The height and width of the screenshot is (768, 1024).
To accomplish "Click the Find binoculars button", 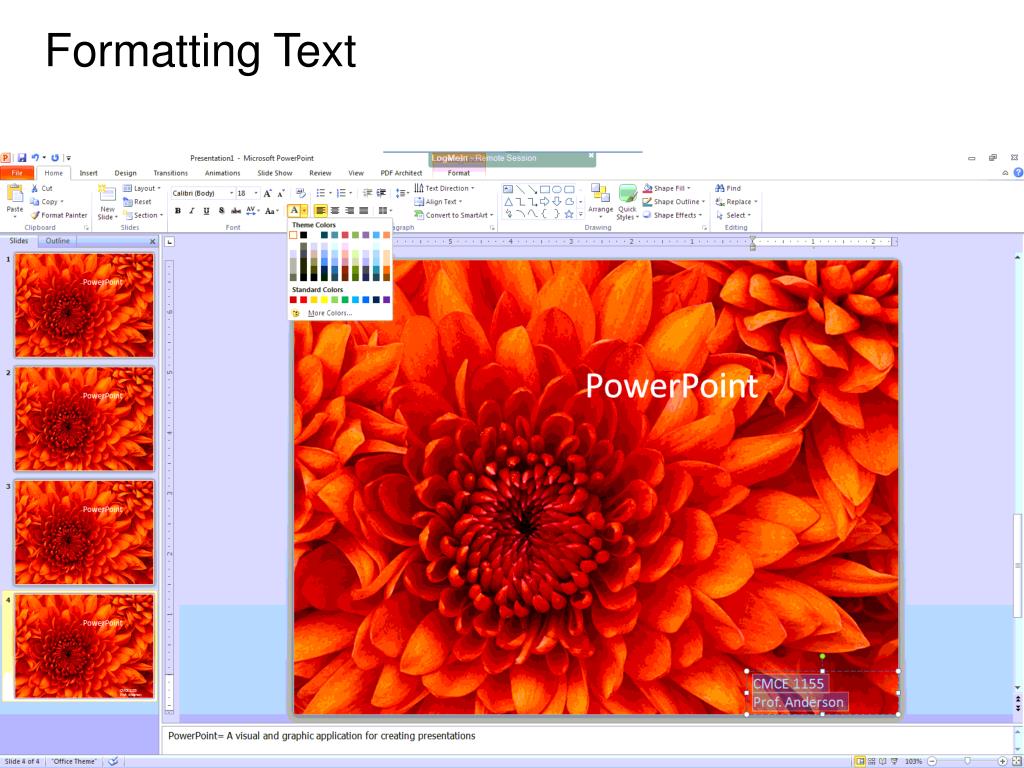I will [x=728, y=188].
